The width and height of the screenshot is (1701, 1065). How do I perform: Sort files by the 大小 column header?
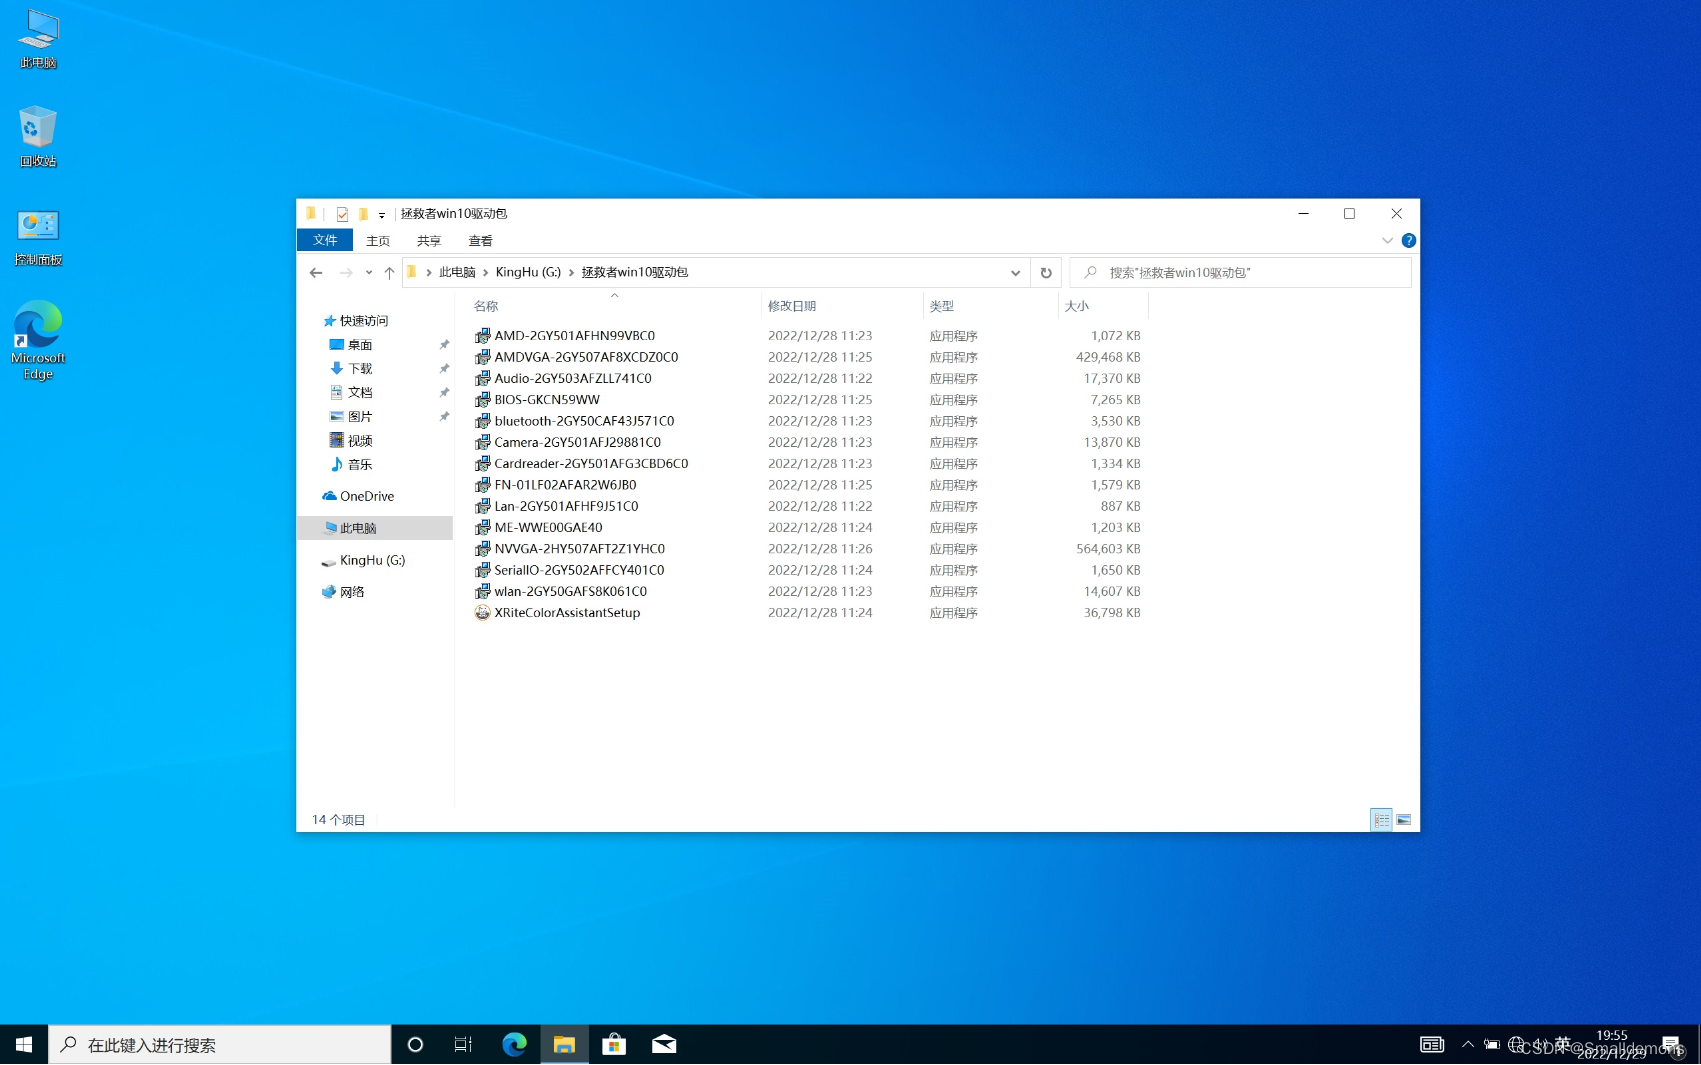pos(1077,306)
